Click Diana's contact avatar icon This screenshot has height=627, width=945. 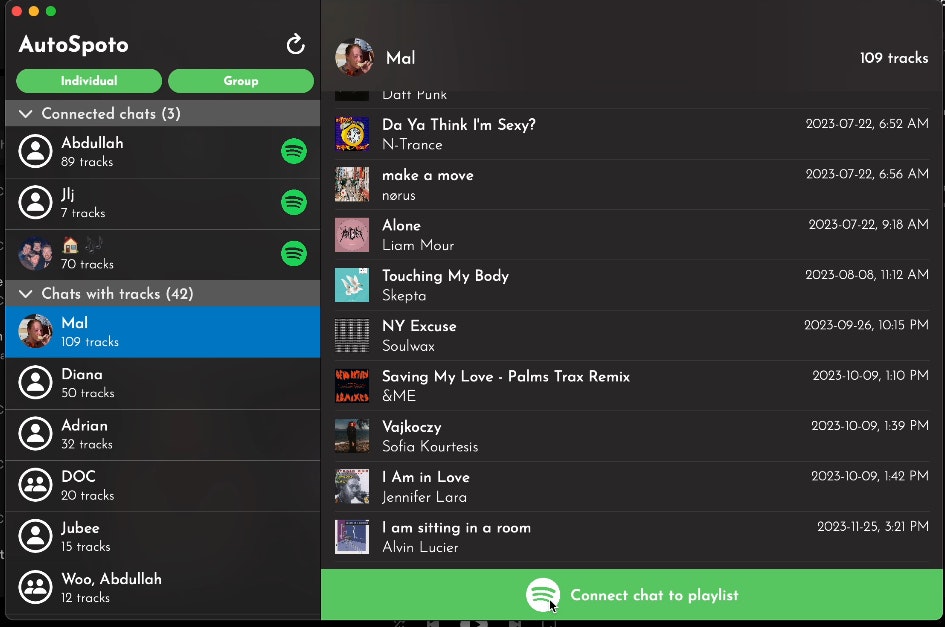[x=36, y=382]
